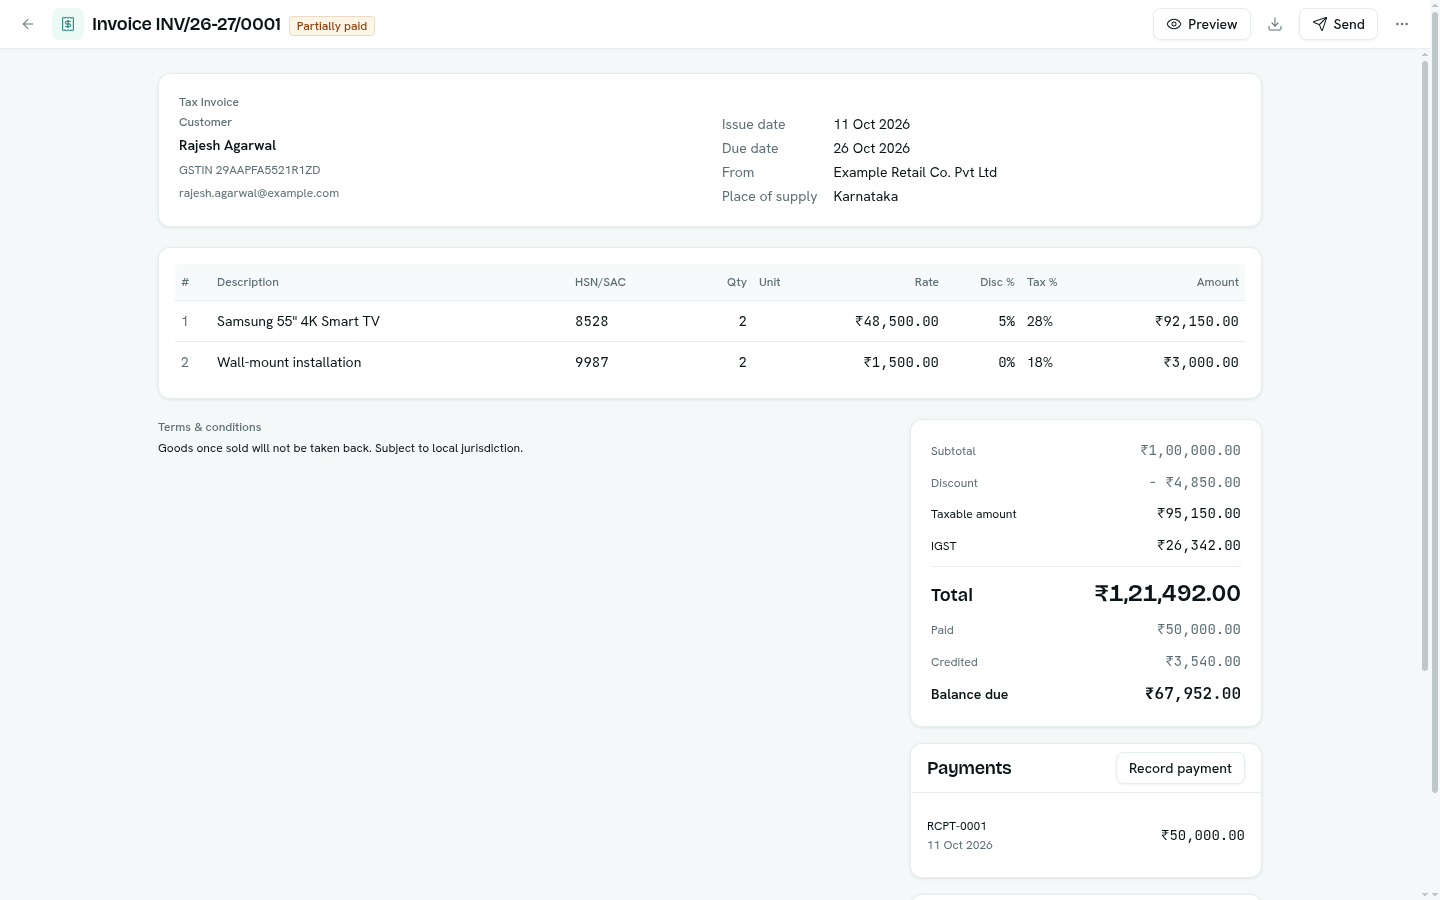Click subtotal ₹1,00,000.00
1440x900 pixels.
[1190, 450]
